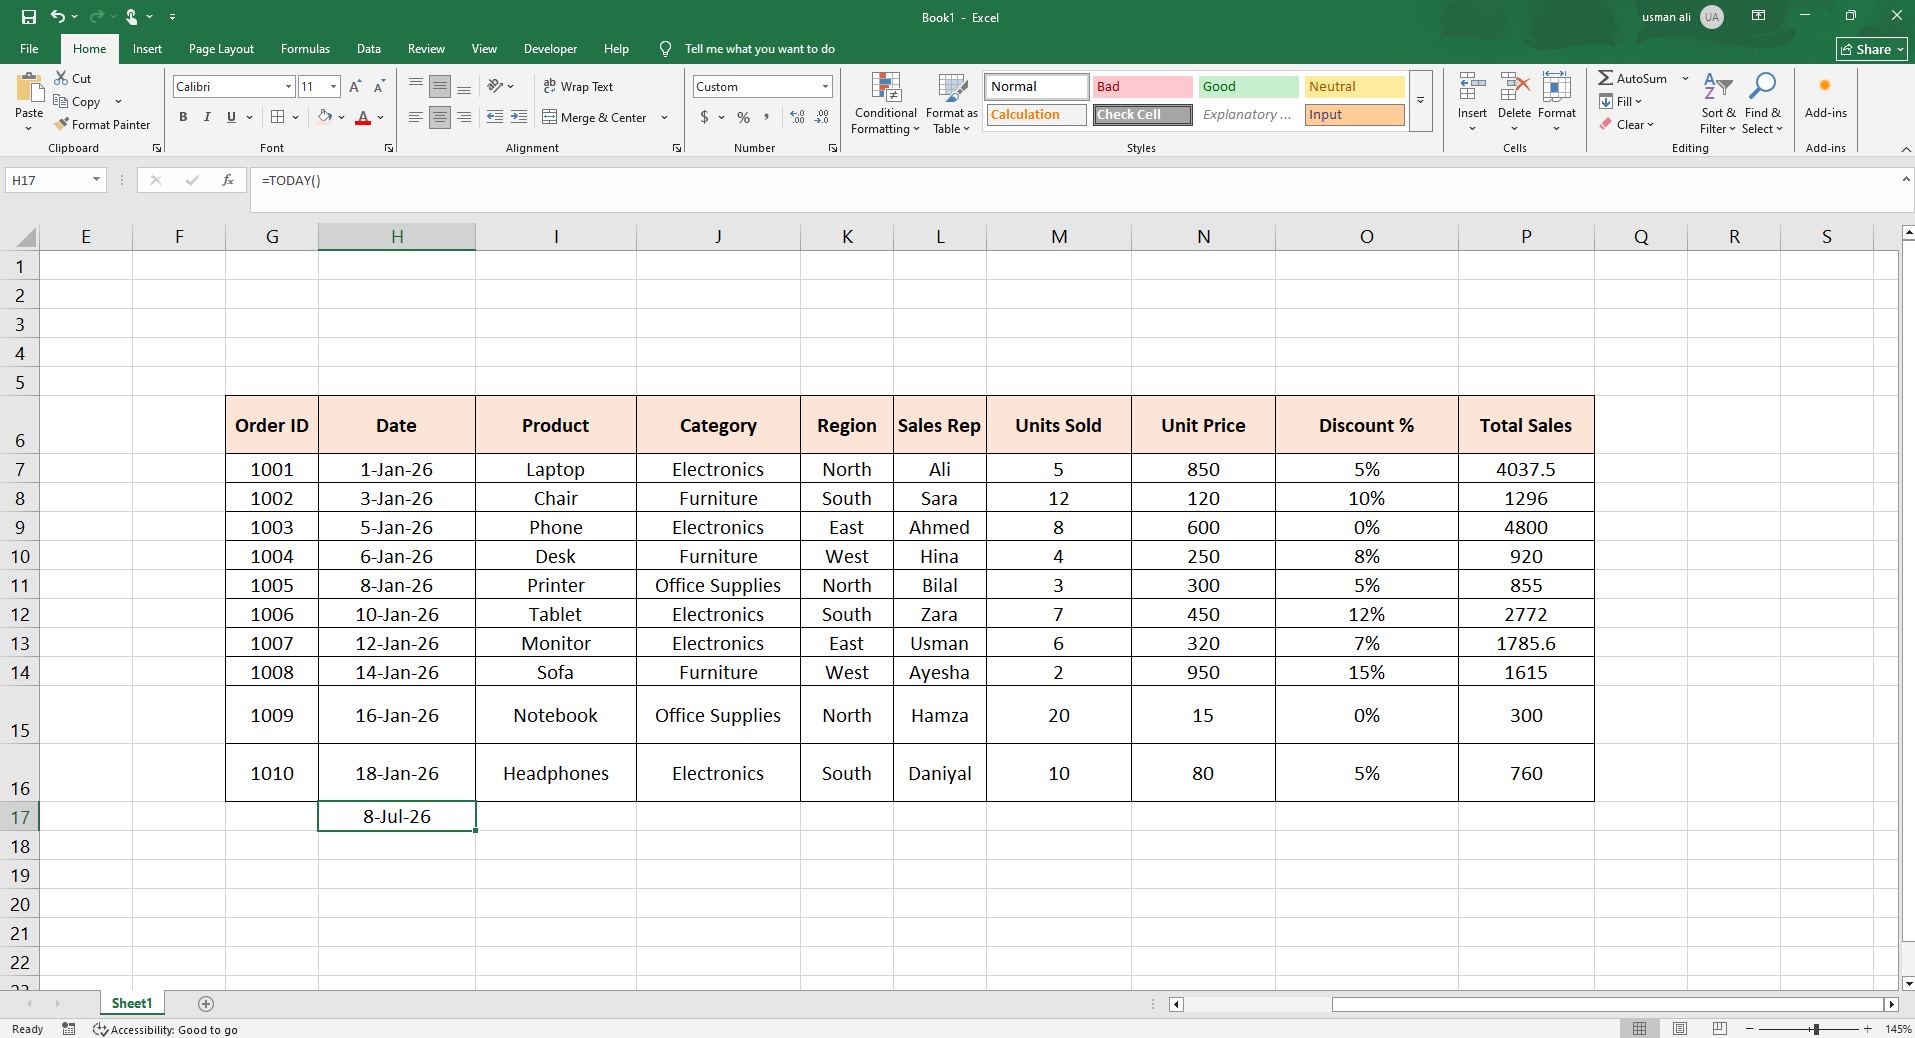Expand the cell styles gallery
1915x1038 pixels.
1420,101
